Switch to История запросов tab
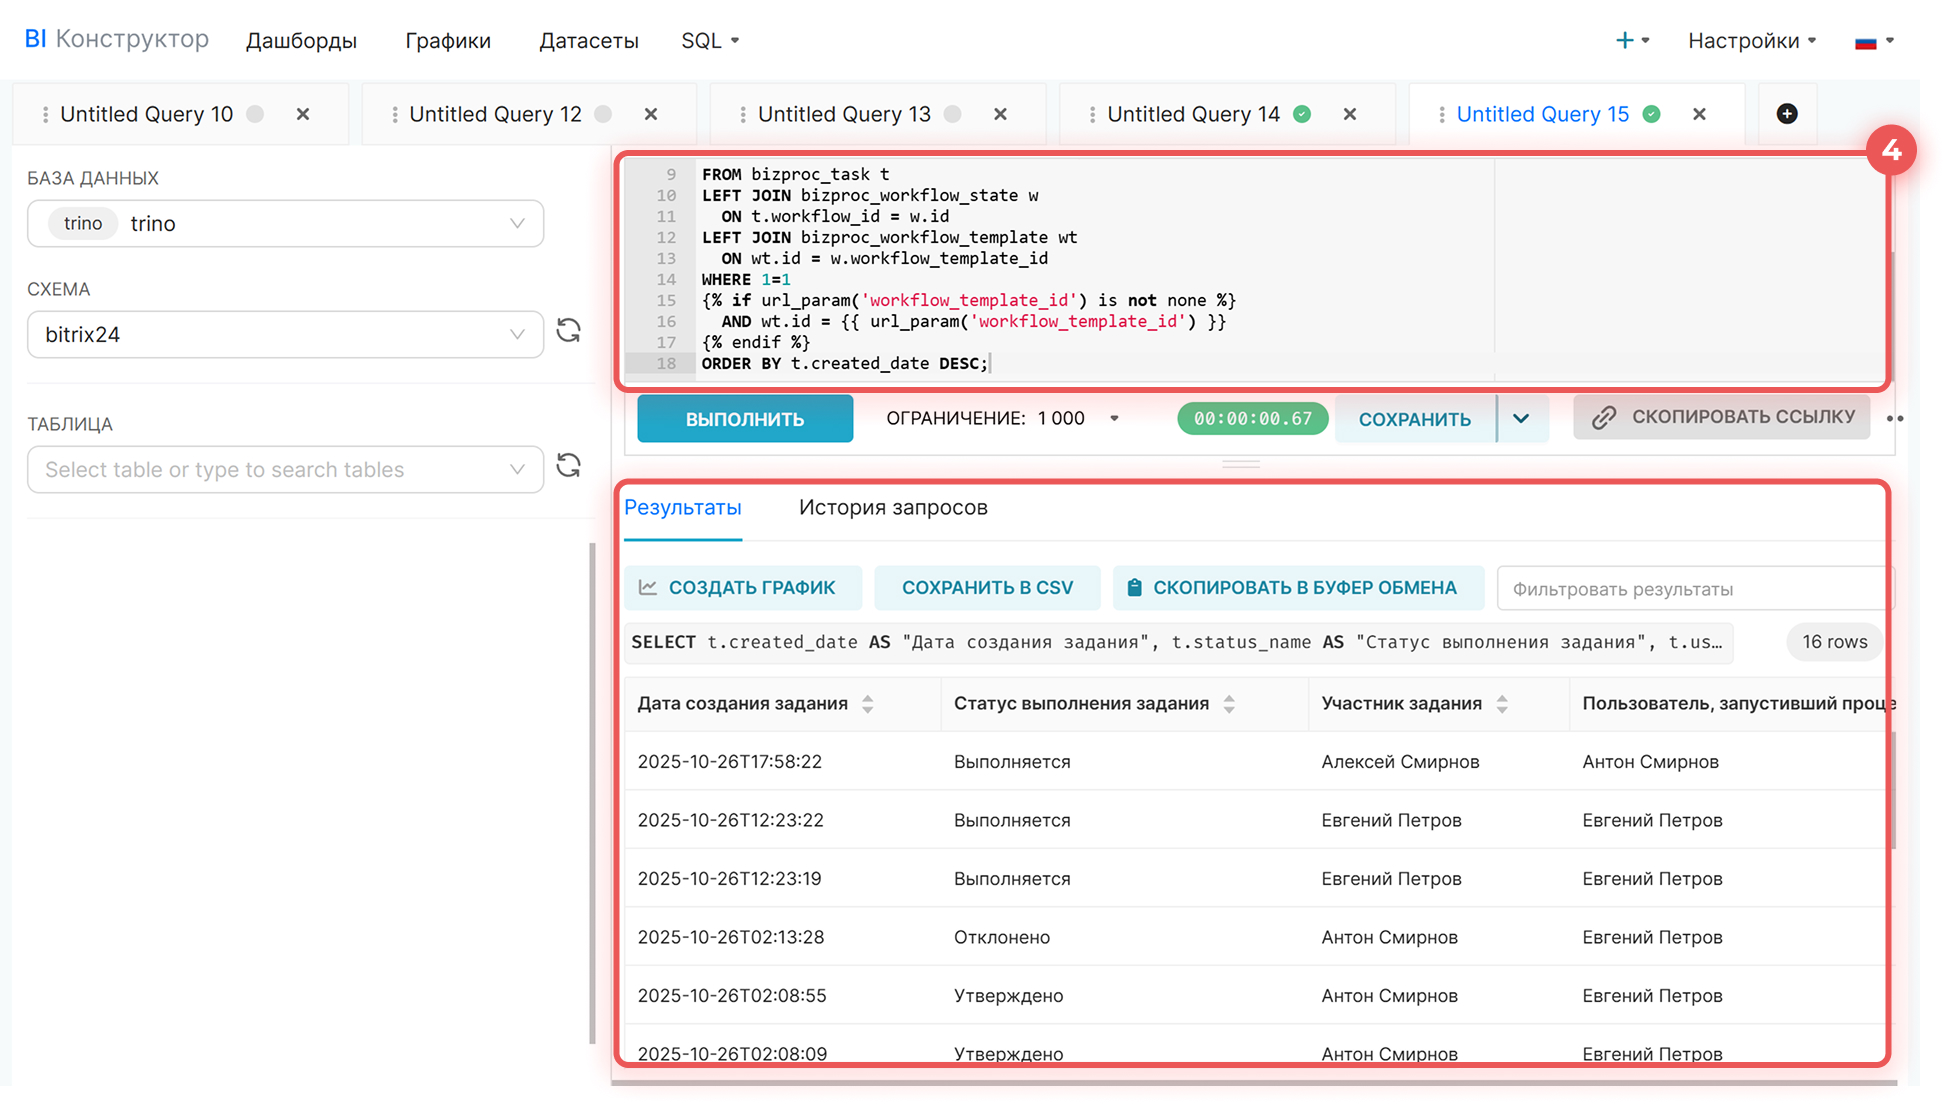This screenshot has height=1104, width=1947. click(892, 508)
